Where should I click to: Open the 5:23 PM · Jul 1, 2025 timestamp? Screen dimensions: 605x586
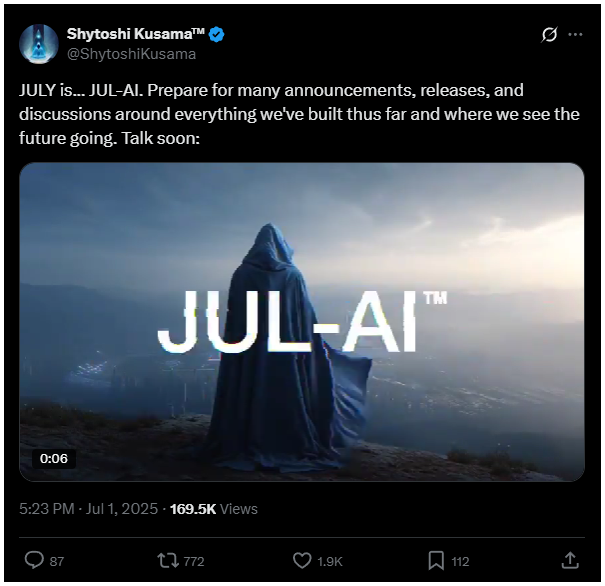pos(88,509)
